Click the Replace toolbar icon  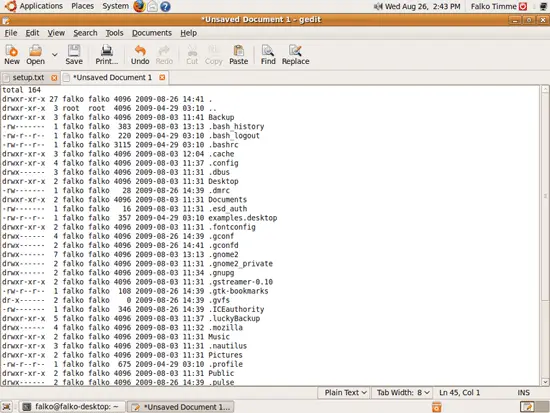pos(295,55)
